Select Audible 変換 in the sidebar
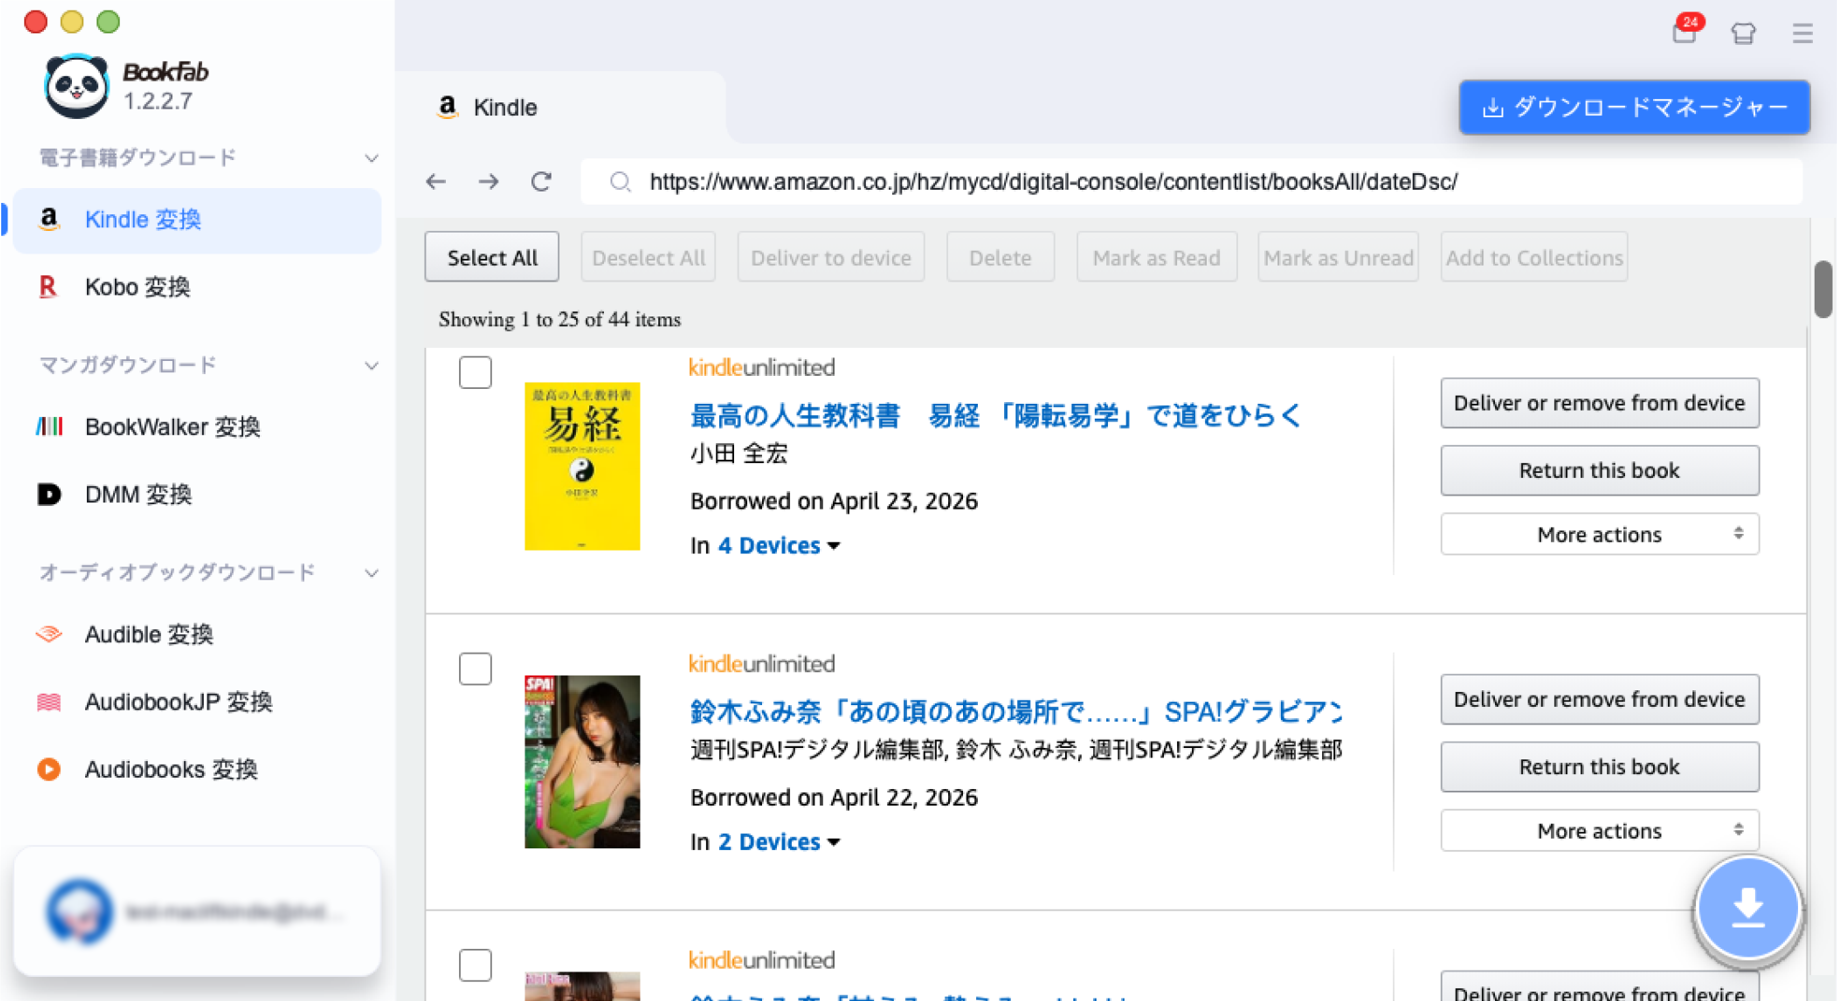 tap(197, 634)
